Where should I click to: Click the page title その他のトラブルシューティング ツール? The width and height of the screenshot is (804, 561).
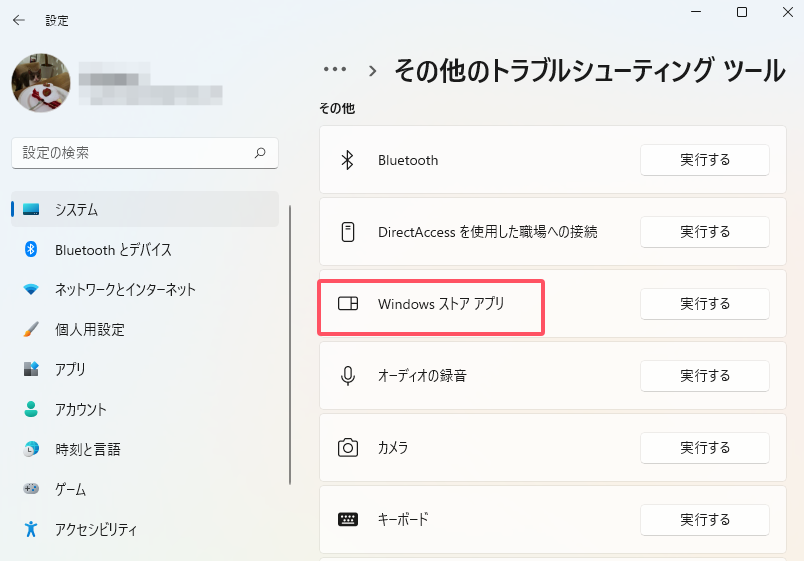coord(590,70)
